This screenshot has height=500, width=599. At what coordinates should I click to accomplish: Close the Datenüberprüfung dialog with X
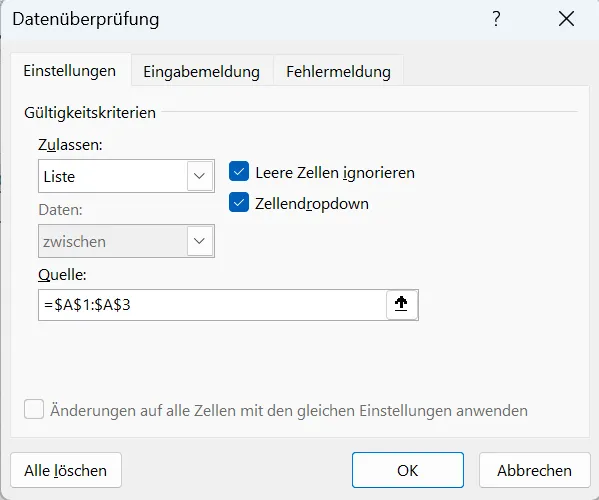(566, 18)
